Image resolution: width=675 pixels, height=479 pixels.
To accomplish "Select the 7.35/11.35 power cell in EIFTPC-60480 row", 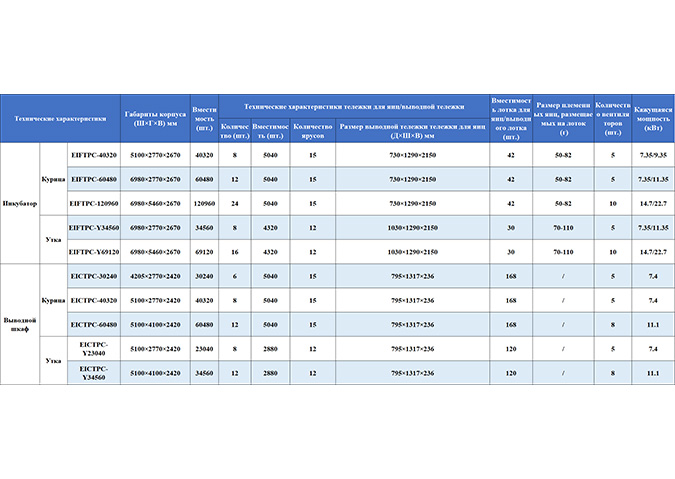I will tap(653, 179).
